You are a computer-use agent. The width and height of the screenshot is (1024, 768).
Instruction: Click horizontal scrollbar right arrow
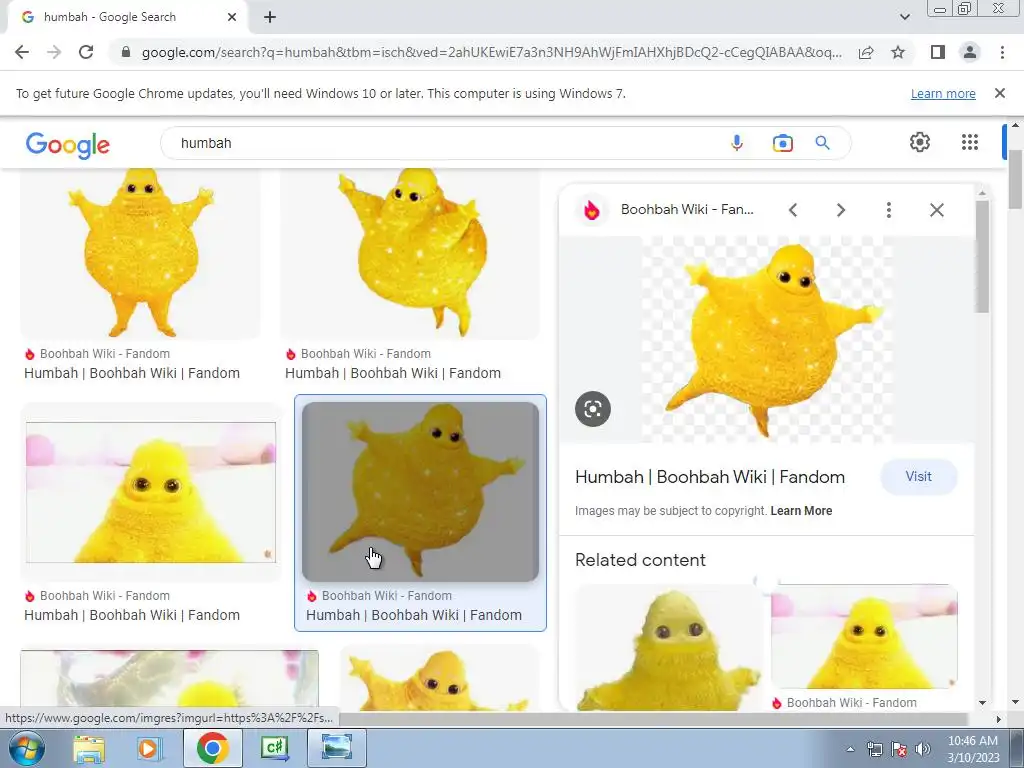coord(999,719)
